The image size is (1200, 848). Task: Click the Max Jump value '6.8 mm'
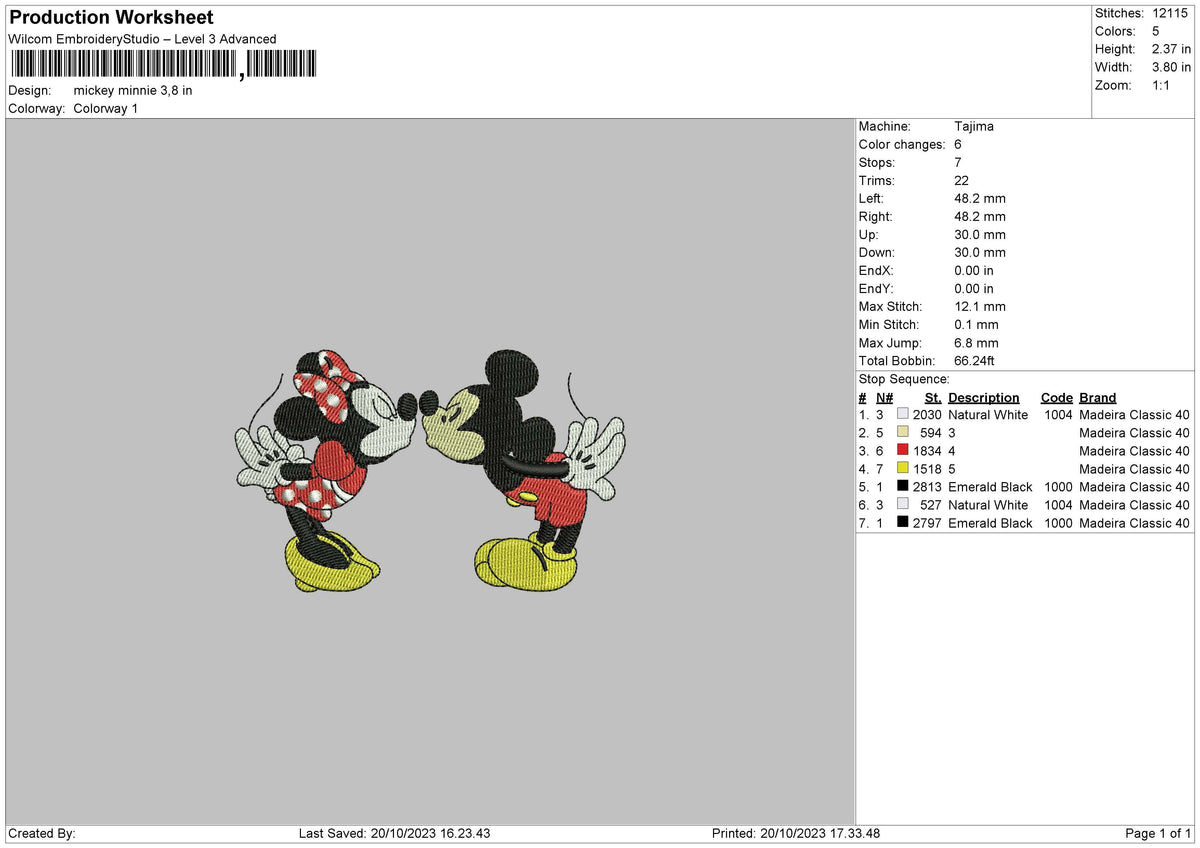977,342
